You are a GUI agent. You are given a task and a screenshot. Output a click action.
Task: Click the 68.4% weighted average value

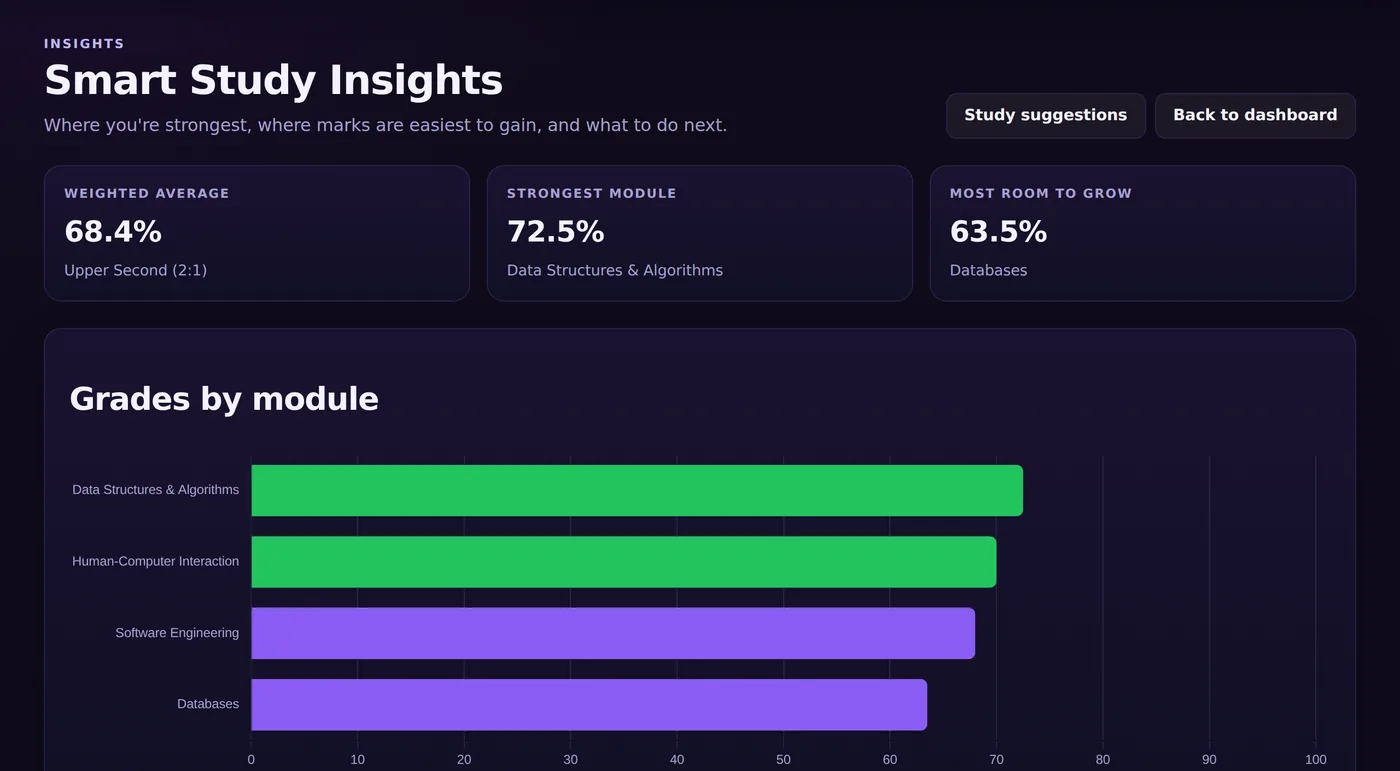[113, 232]
